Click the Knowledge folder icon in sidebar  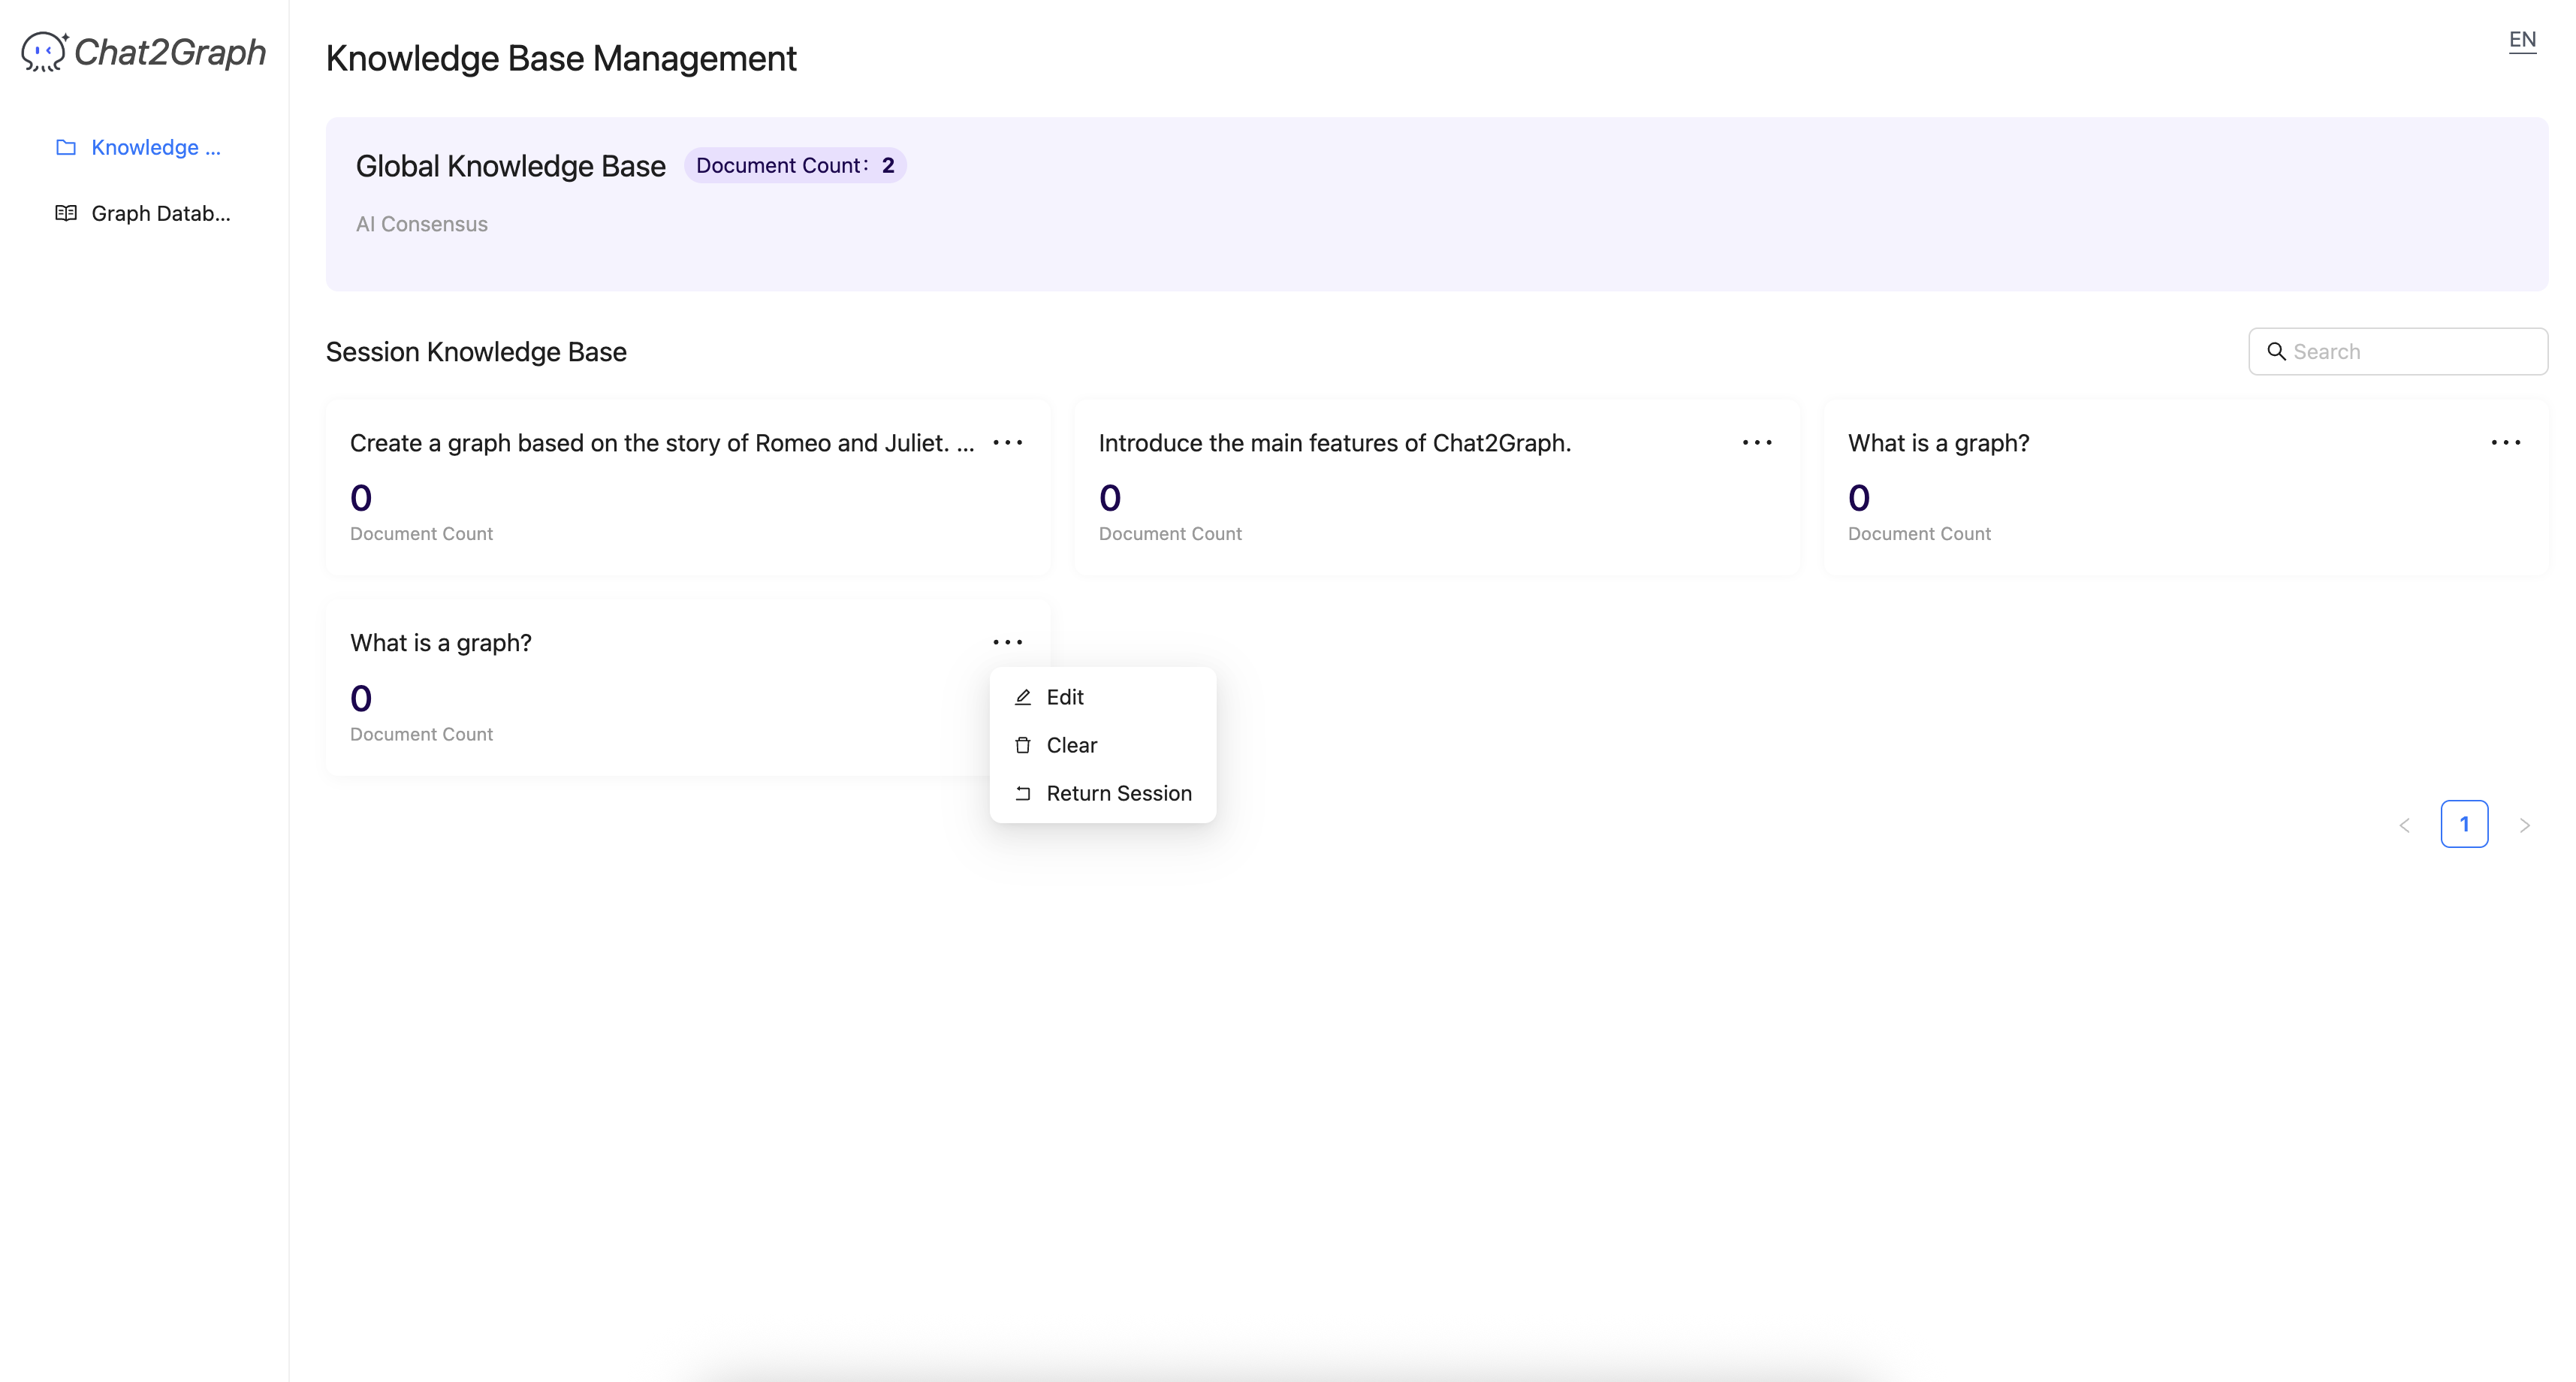[x=66, y=148]
